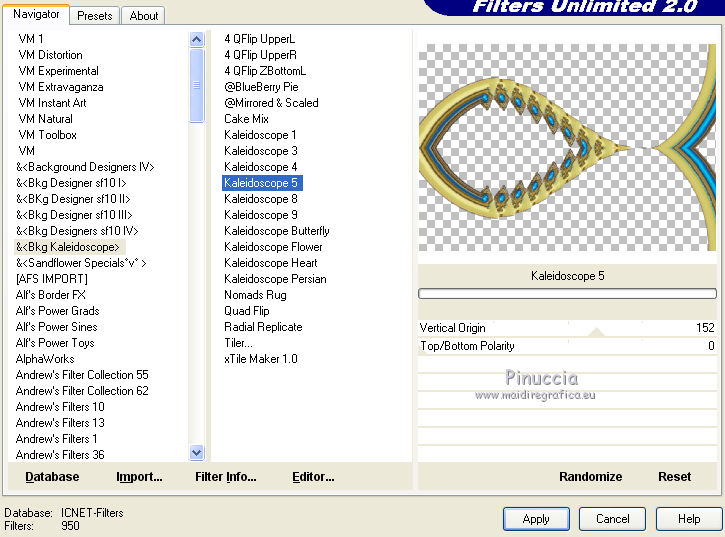Viewport: 725px width, 537px height.
Task: Choose the VM Natural category
Action: pyautogui.click(x=45, y=119)
